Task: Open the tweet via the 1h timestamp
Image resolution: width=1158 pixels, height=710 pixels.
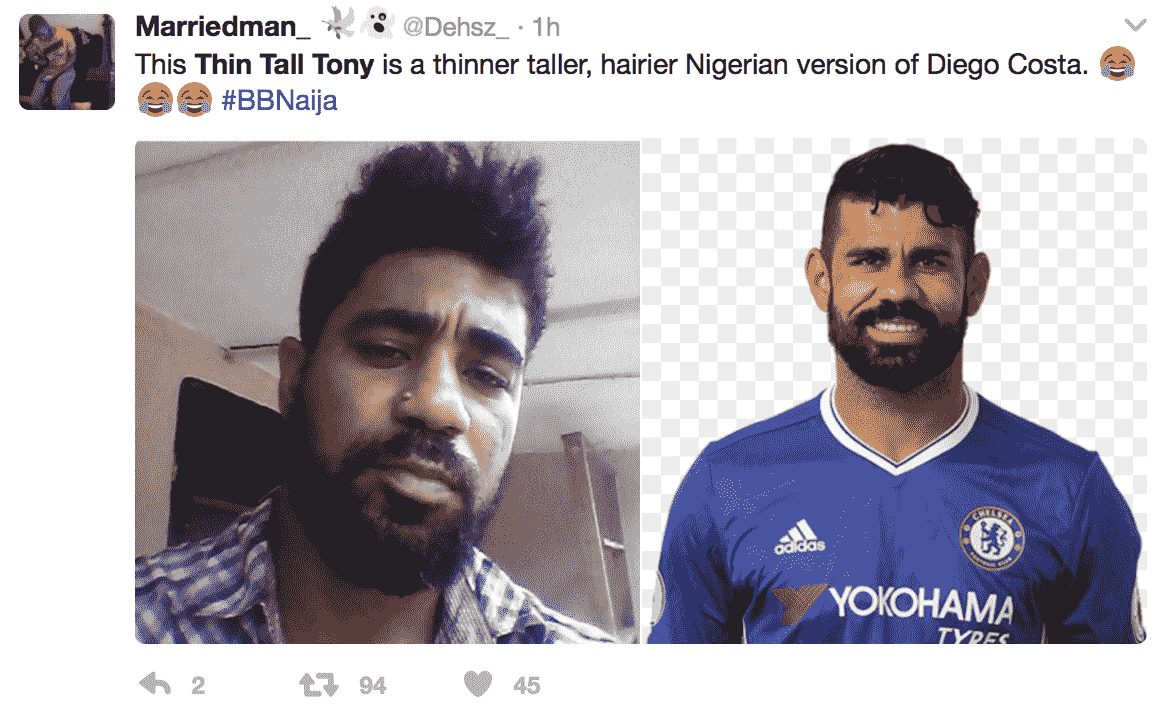Action: click(x=546, y=25)
